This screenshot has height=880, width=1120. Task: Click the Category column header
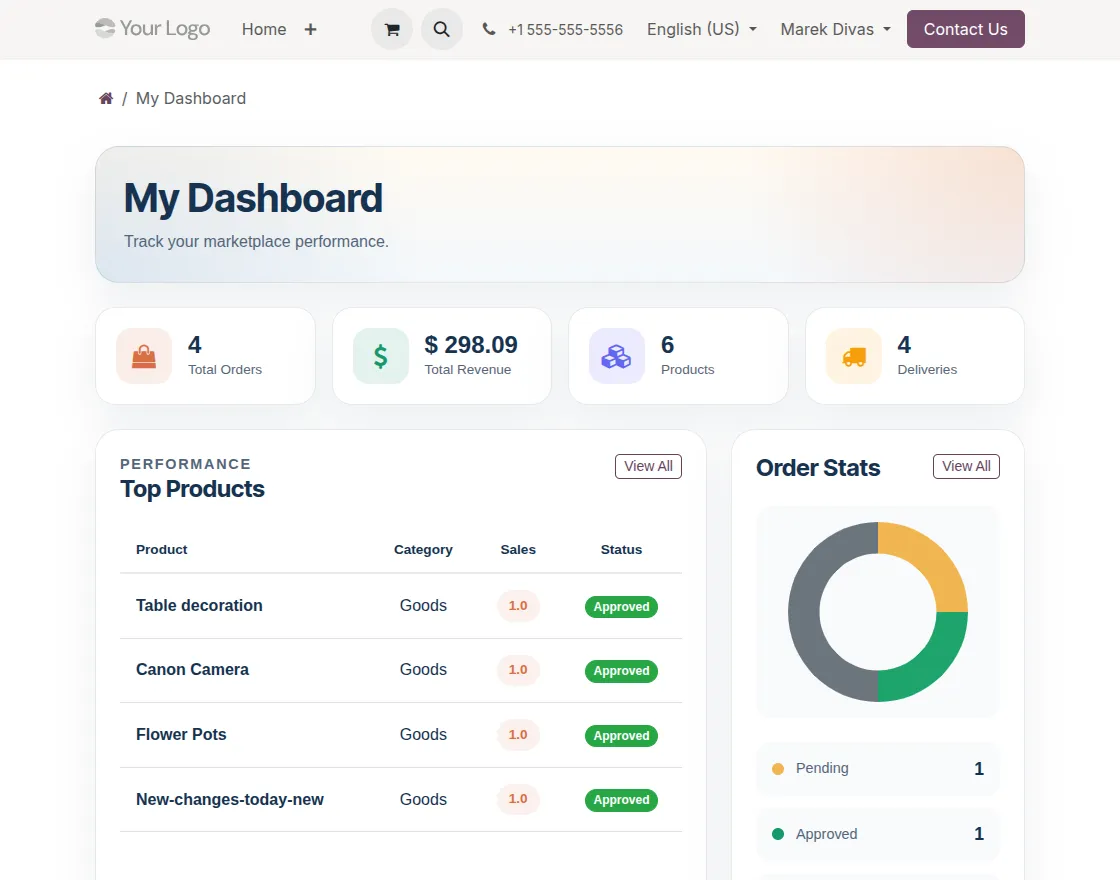(423, 549)
